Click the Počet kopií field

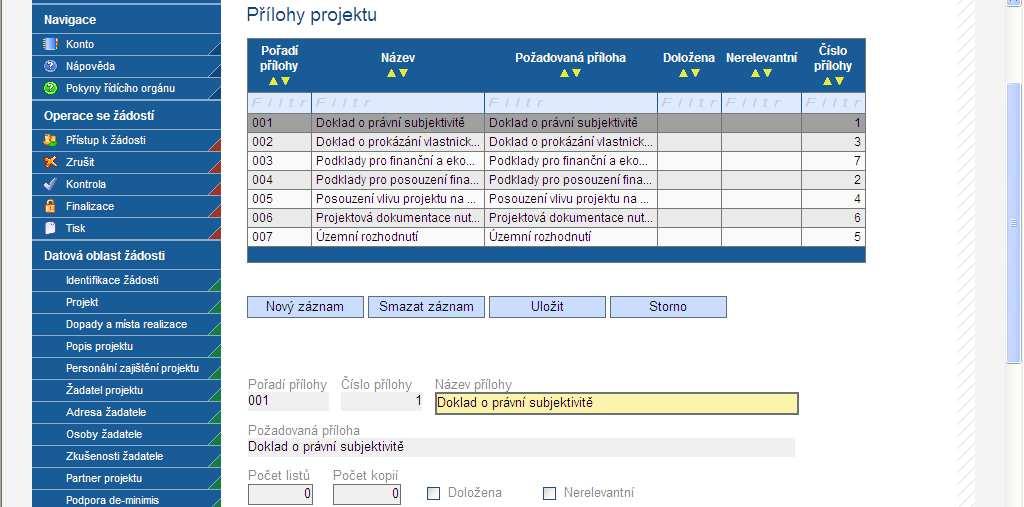[367, 494]
